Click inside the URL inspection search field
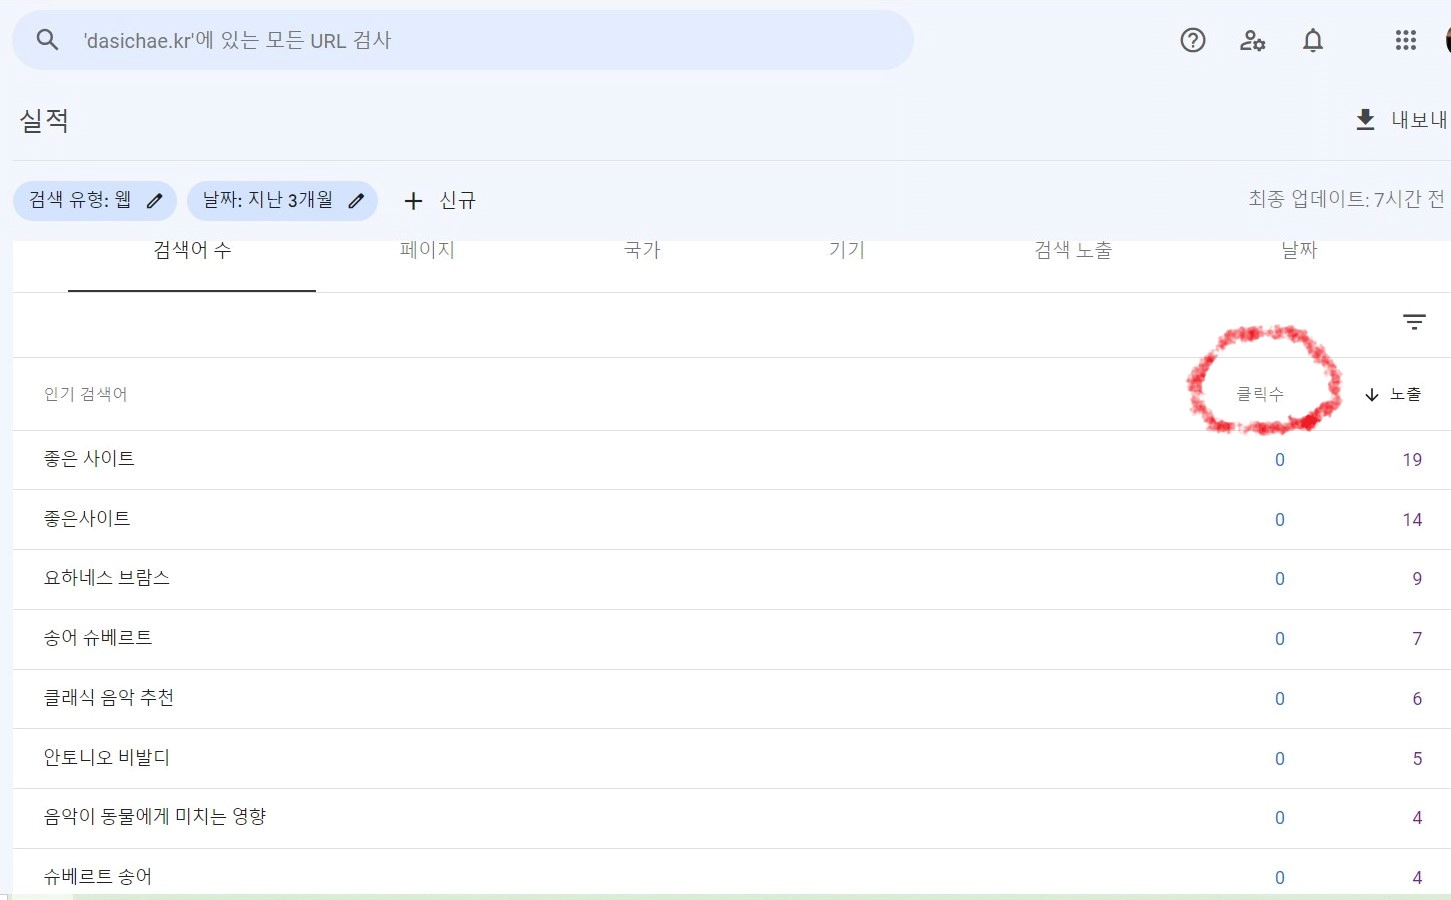This screenshot has width=1451, height=900. point(400,39)
